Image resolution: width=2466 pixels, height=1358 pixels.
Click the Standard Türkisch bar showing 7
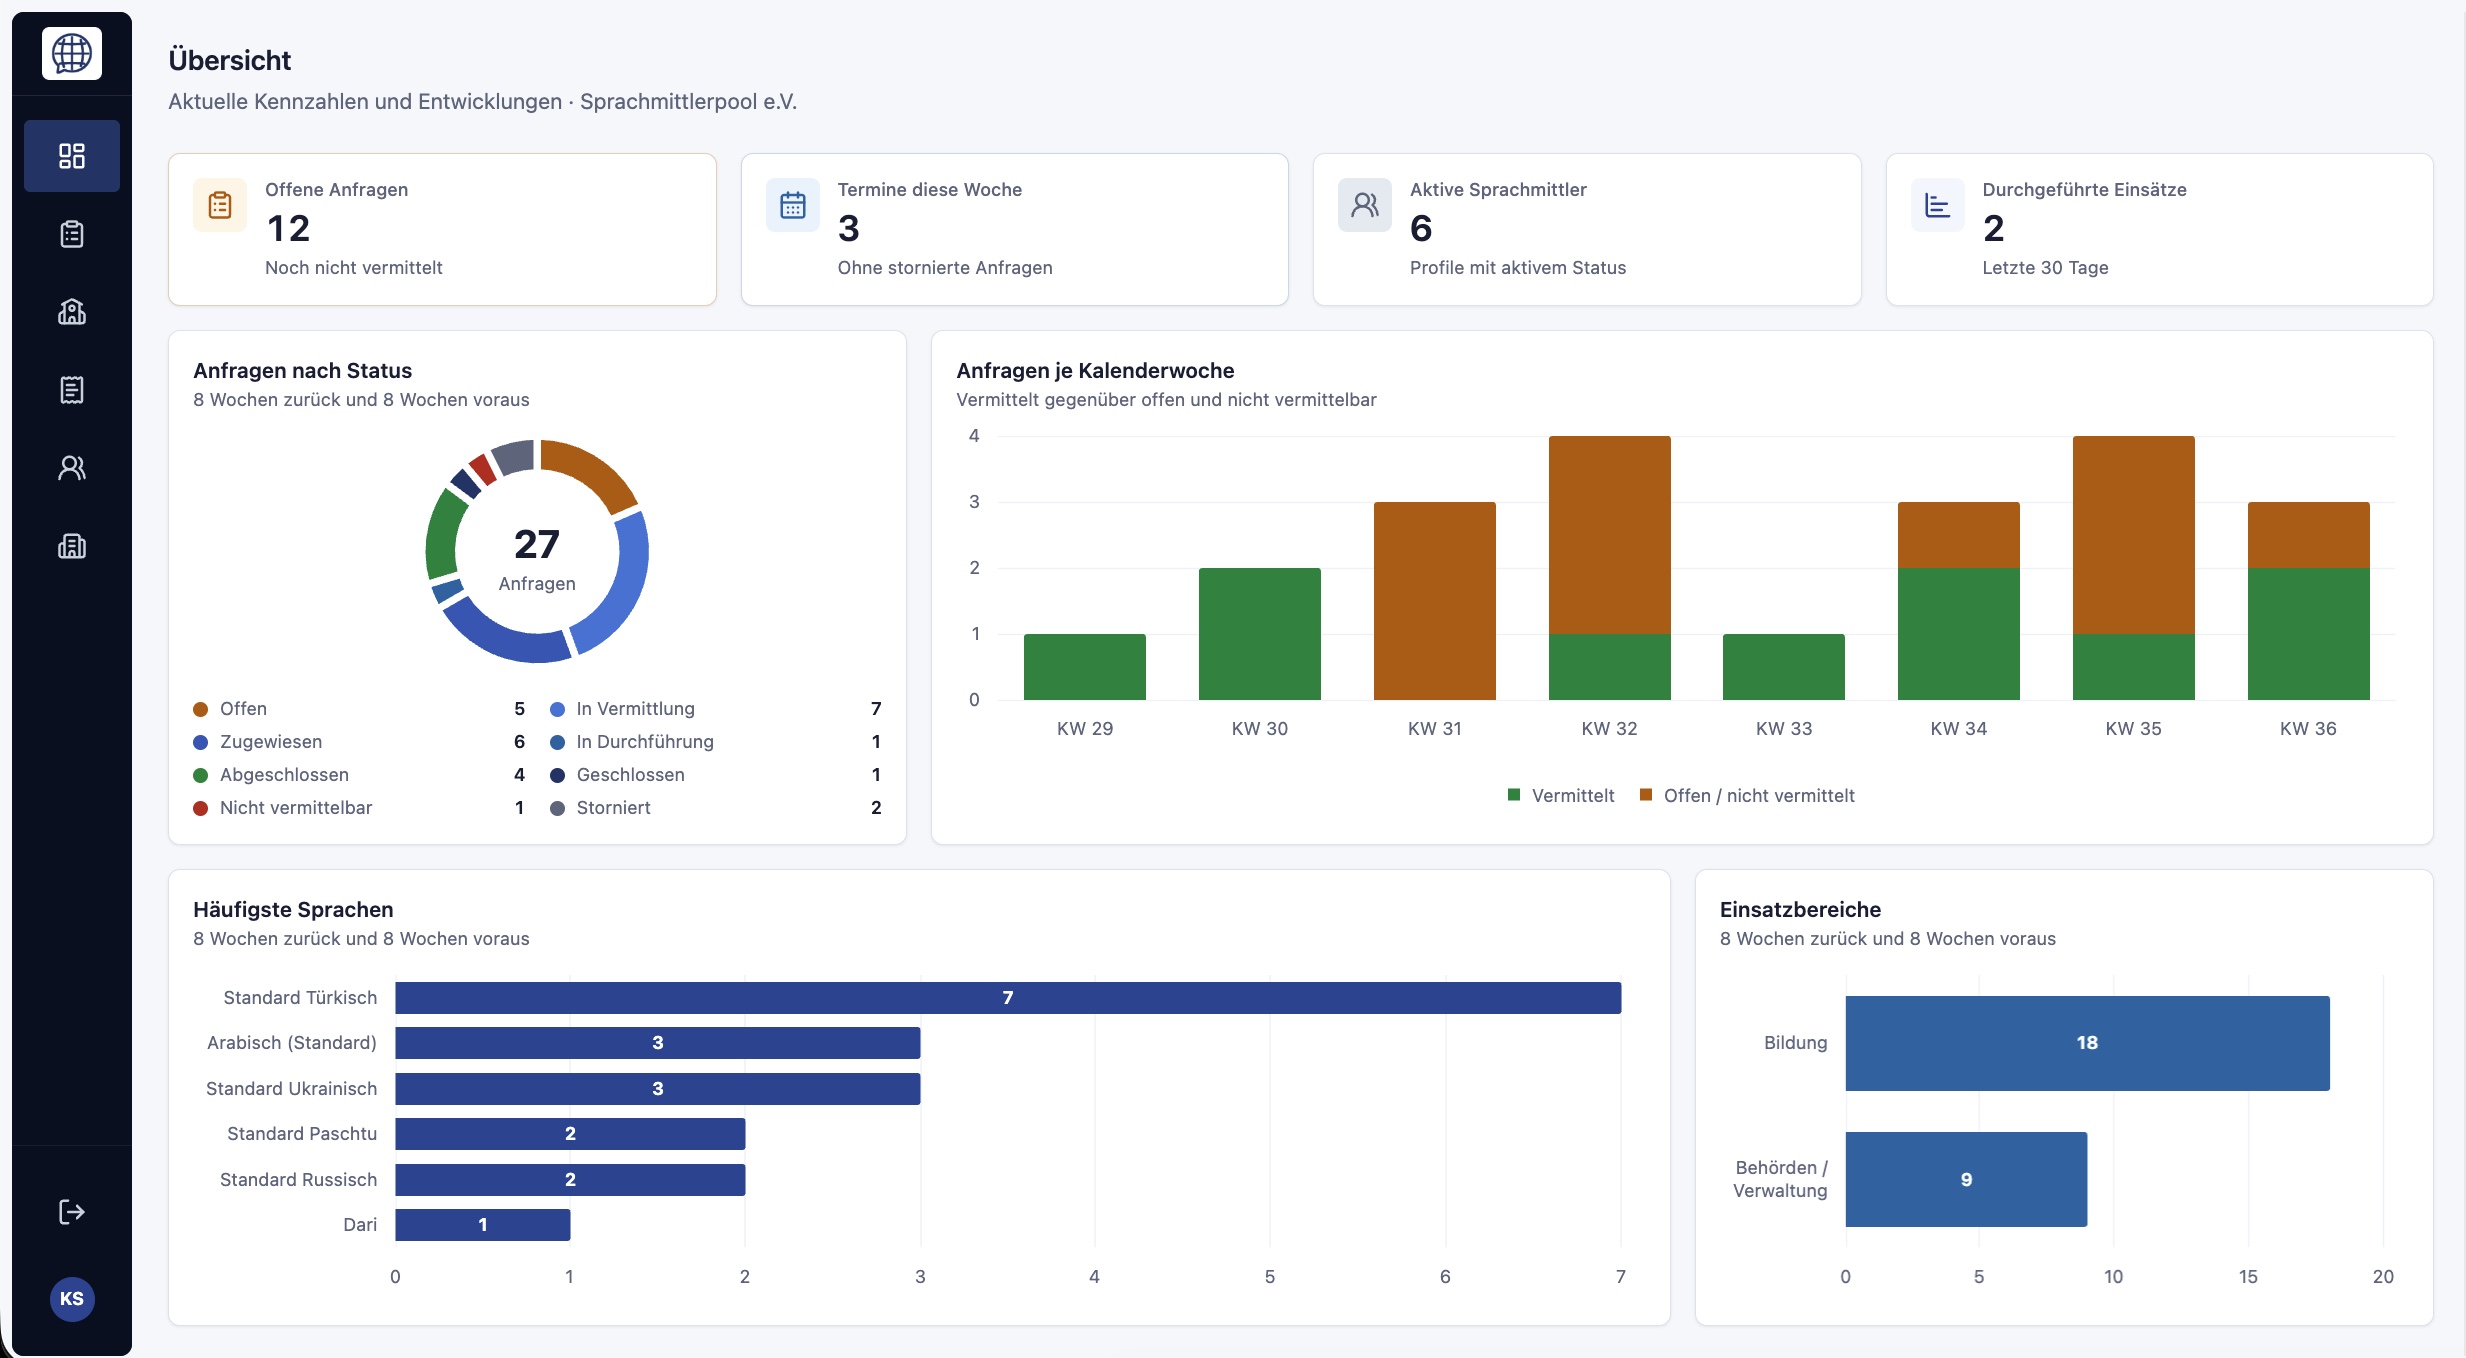(x=1008, y=998)
